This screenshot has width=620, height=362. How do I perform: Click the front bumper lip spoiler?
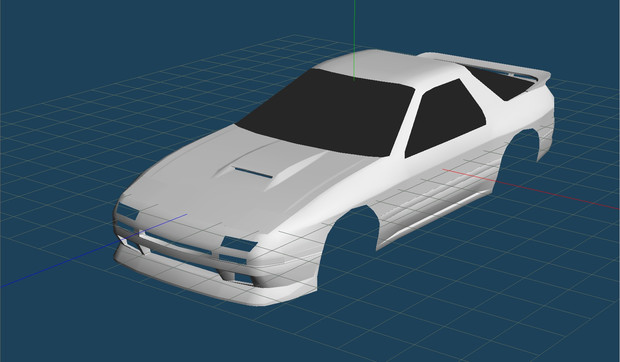[206, 277]
